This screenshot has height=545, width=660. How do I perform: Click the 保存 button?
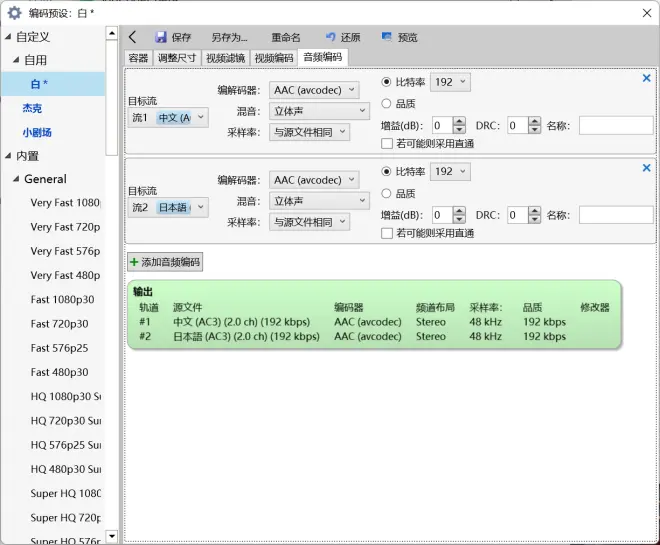pyautogui.click(x=173, y=37)
